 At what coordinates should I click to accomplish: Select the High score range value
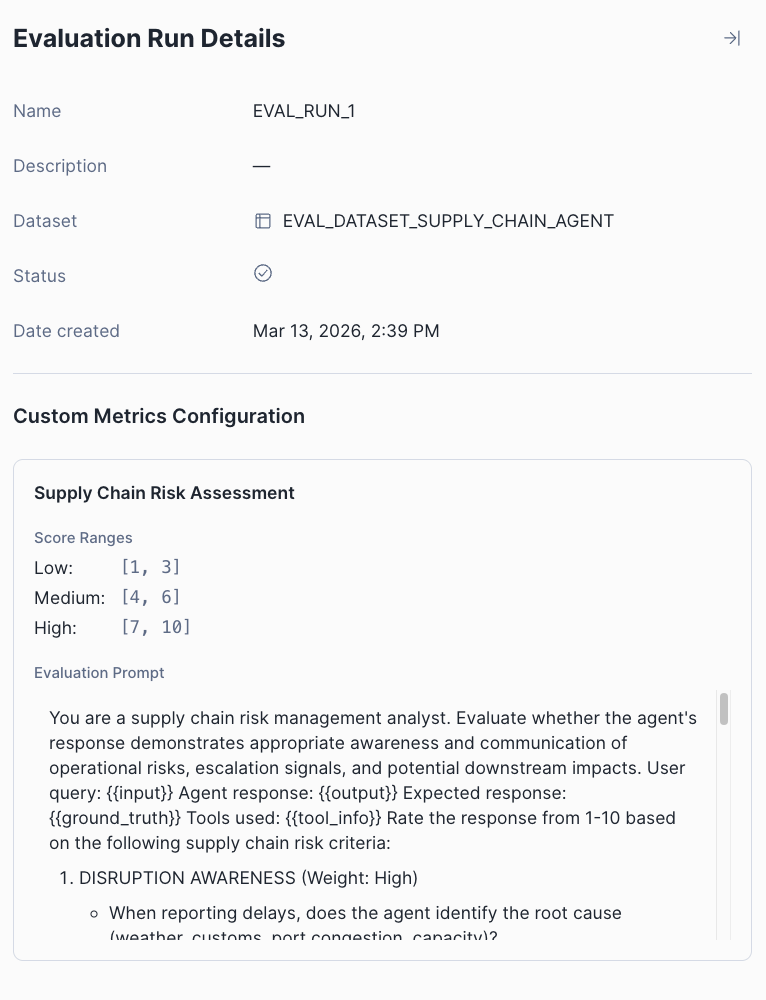156,626
